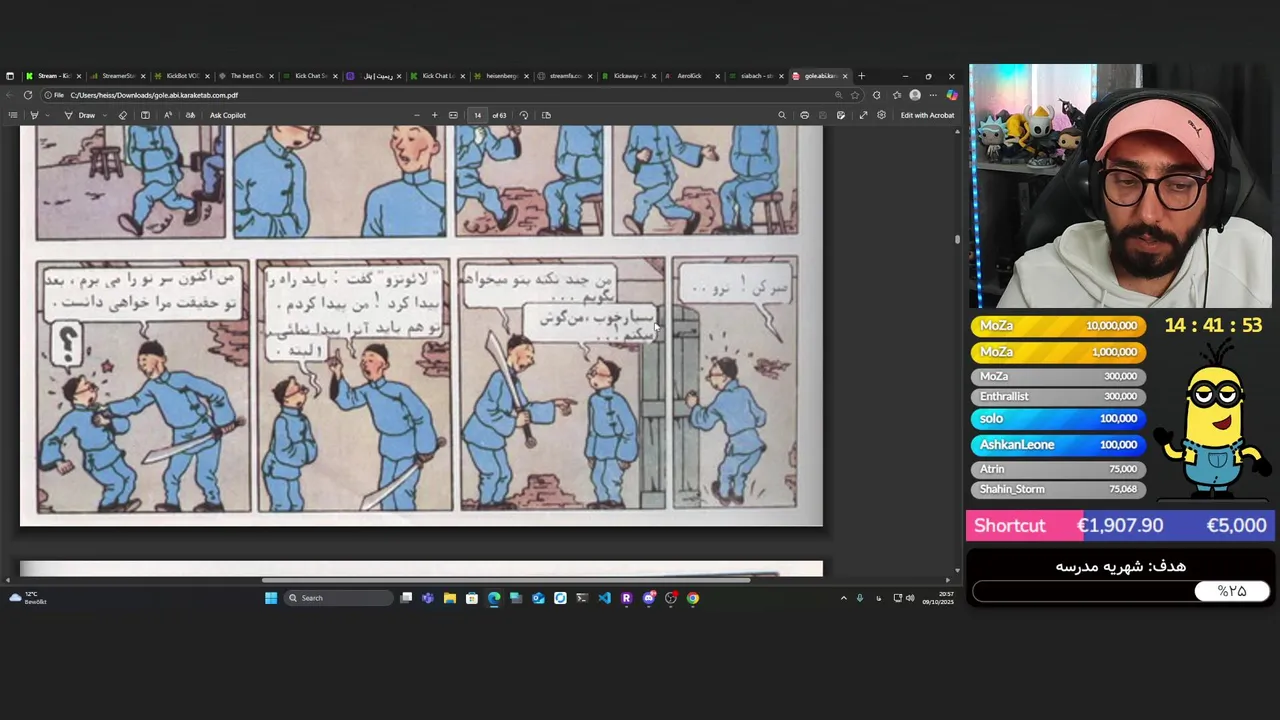The image size is (1280, 720).
Task: Open browser Extensions menu
Action: point(877,95)
